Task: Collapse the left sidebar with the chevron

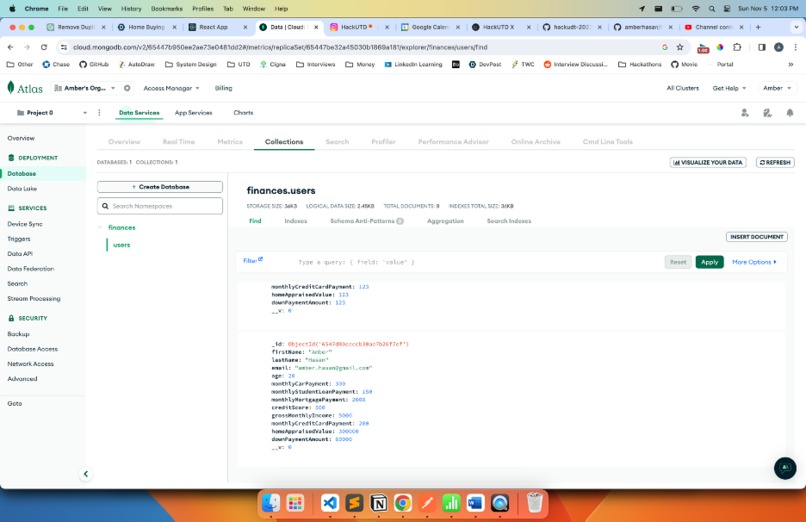Action: (86, 474)
